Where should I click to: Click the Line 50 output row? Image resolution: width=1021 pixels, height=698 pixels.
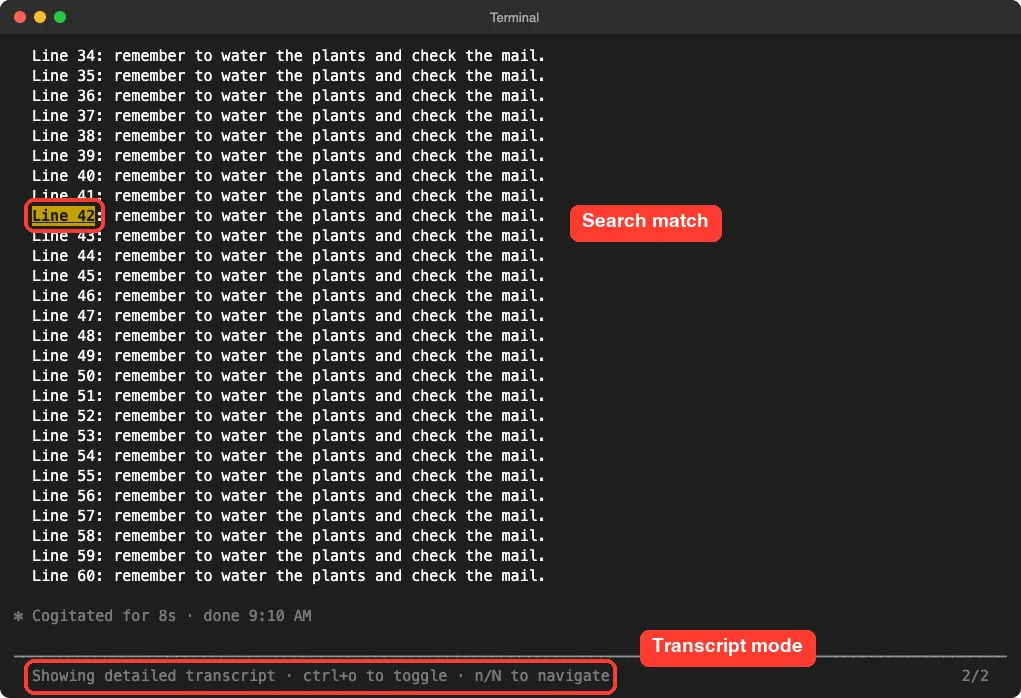tap(288, 376)
